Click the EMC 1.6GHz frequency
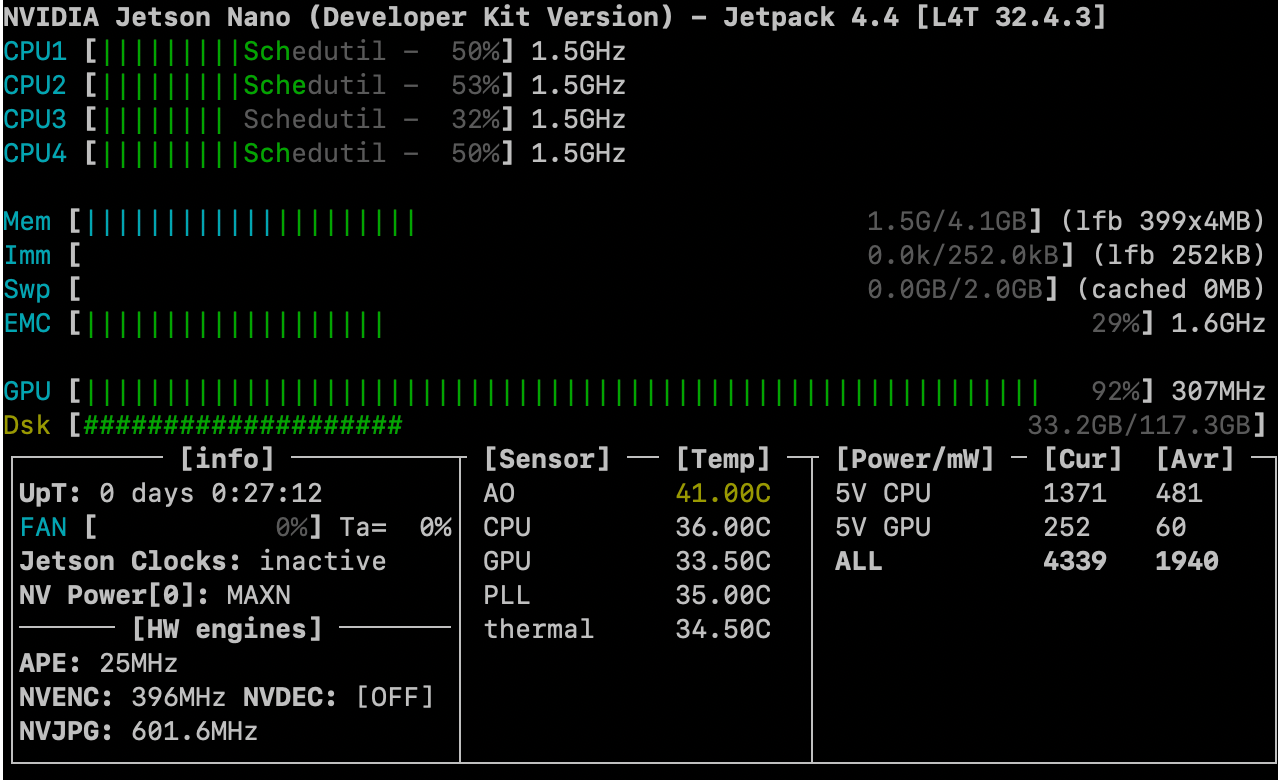 (x=1219, y=323)
